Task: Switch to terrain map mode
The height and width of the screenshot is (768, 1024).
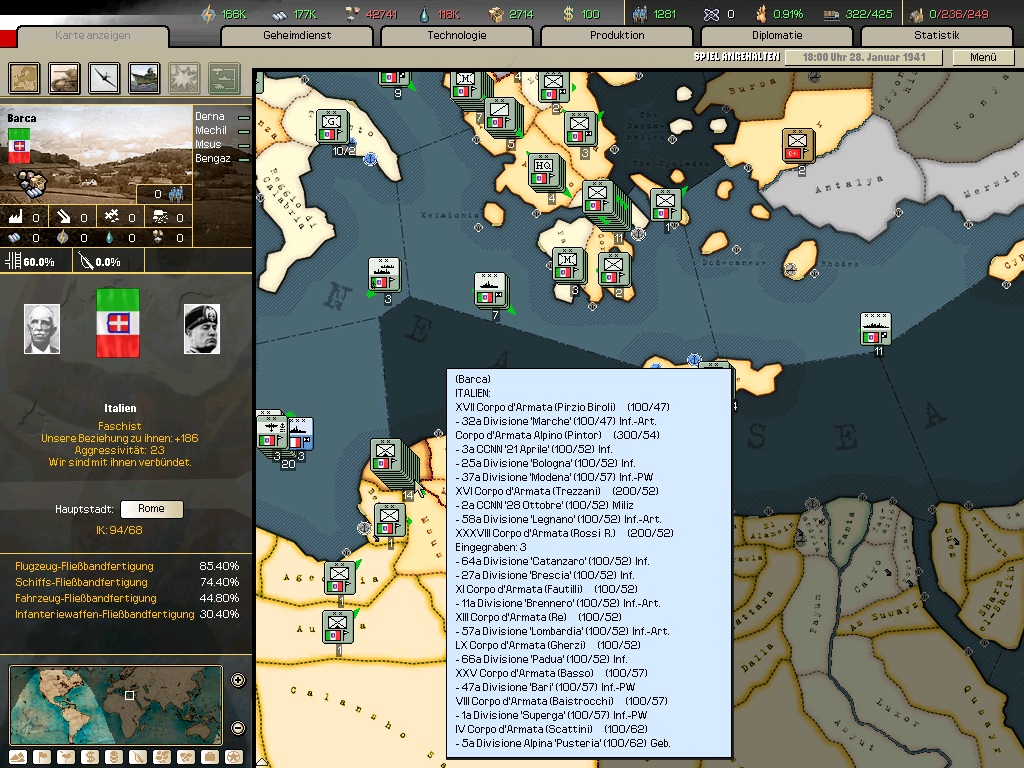Action: click(x=17, y=756)
